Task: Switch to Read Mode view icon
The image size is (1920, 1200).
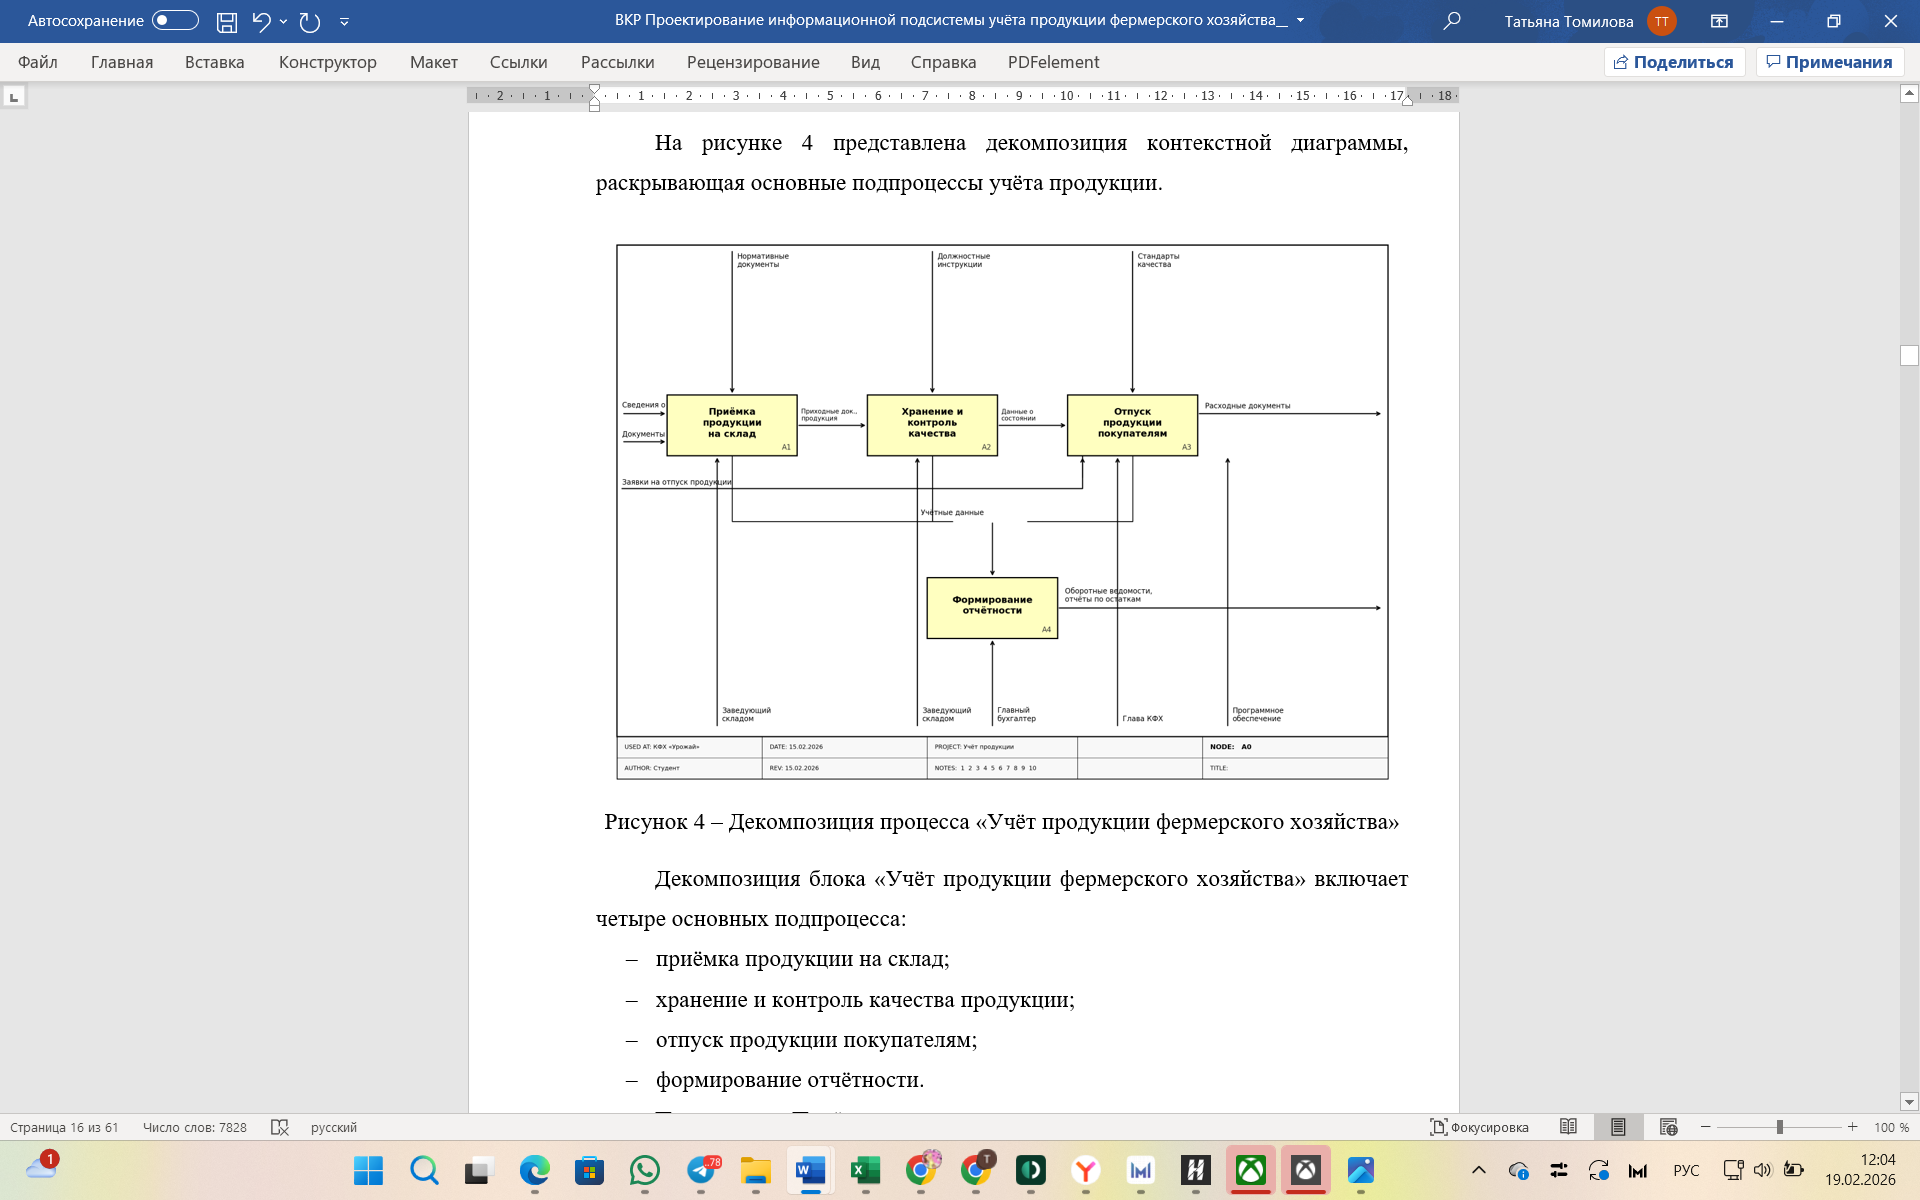Action: 1568,1127
